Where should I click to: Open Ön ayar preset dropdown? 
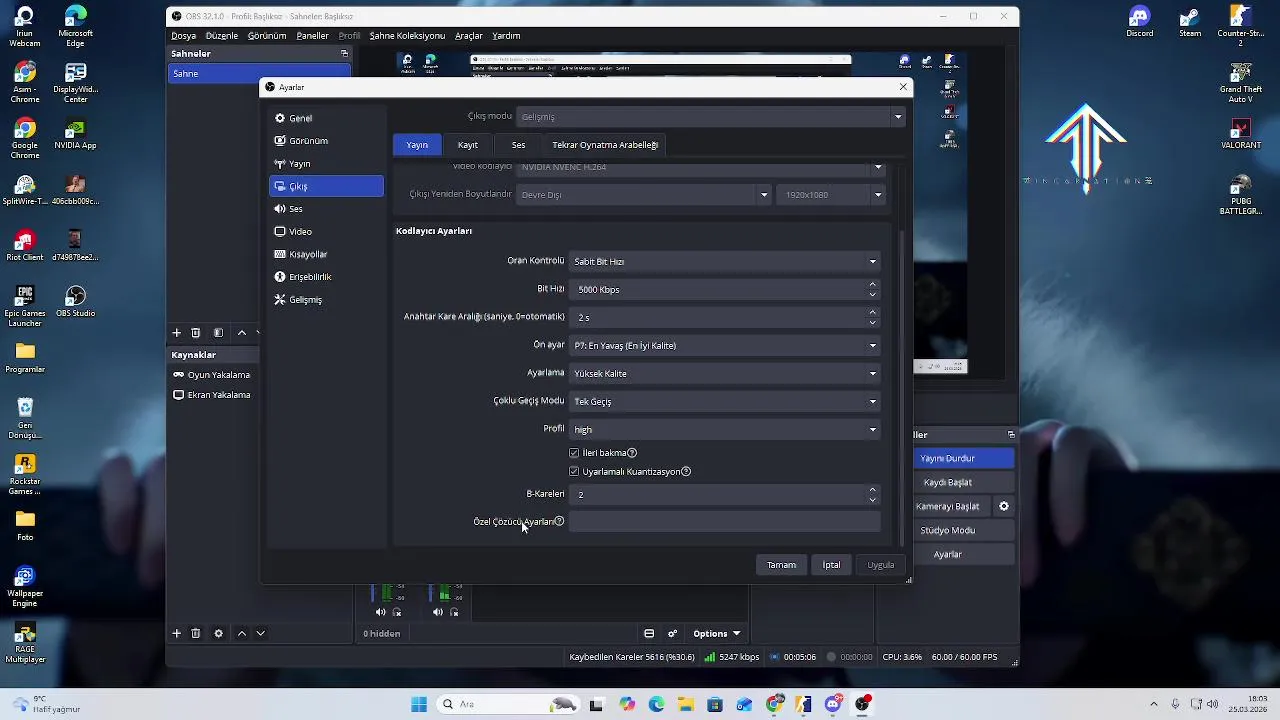tap(724, 346)
